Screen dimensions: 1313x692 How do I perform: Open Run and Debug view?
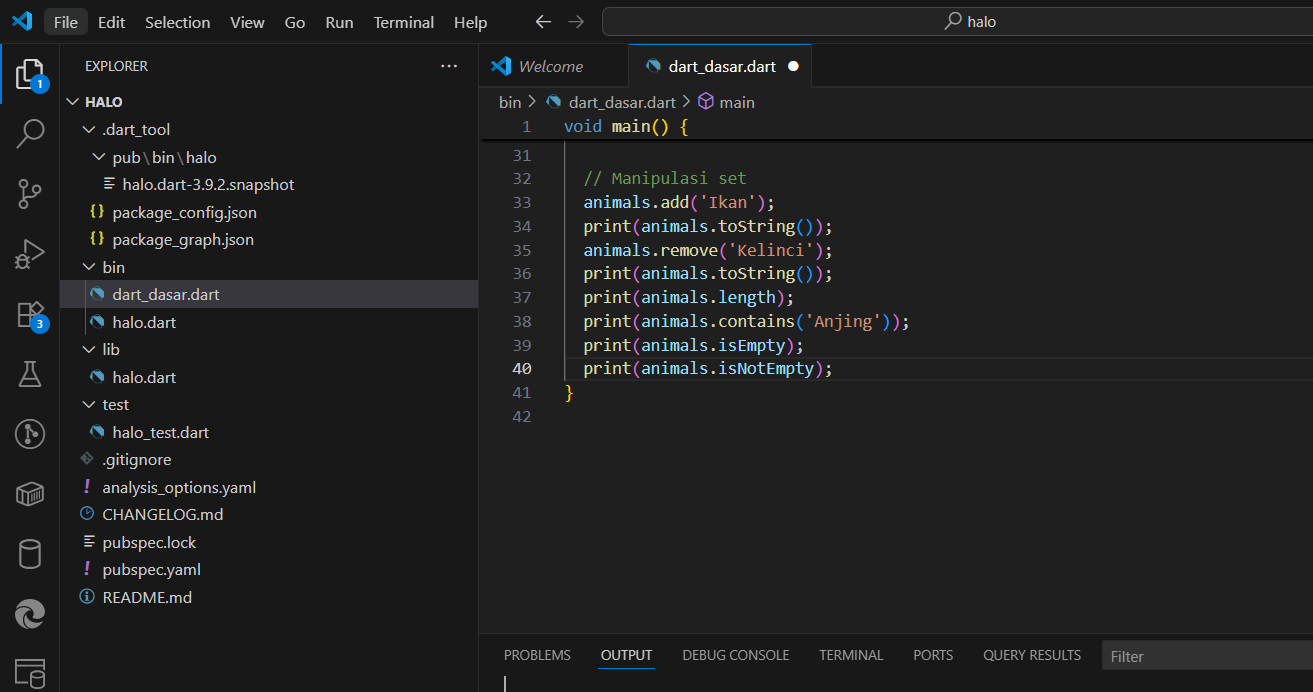(30, 254)
